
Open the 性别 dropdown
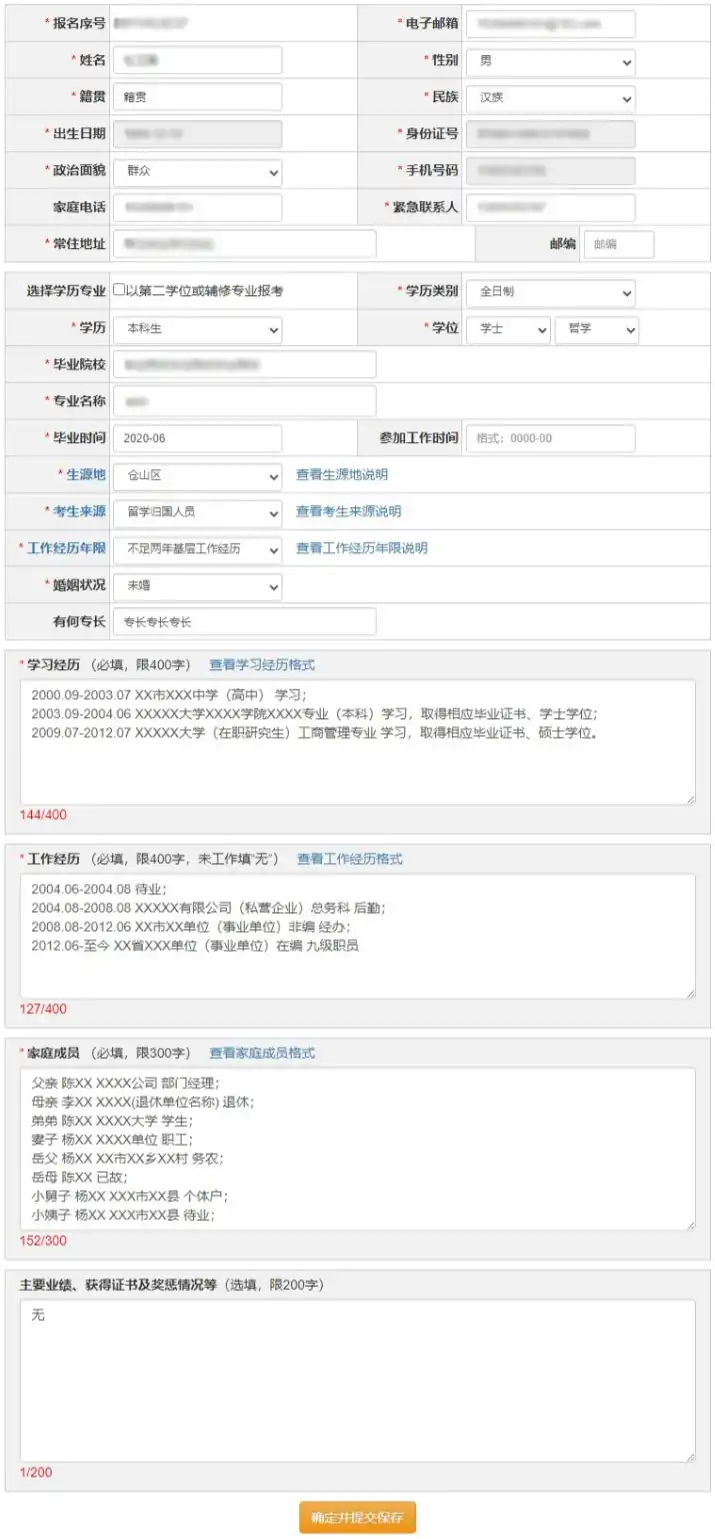(x=550, y=61)
